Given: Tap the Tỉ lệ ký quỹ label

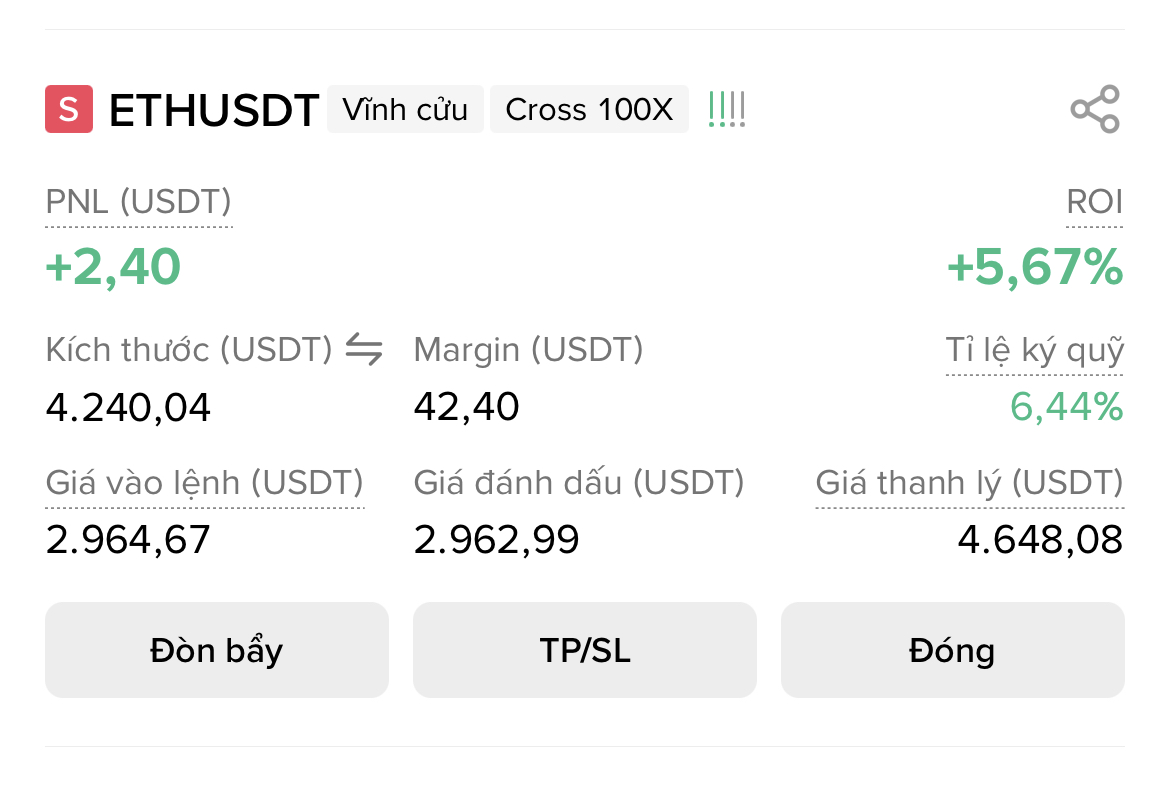Looking at the screenshot, I should tap(1034, 350).
